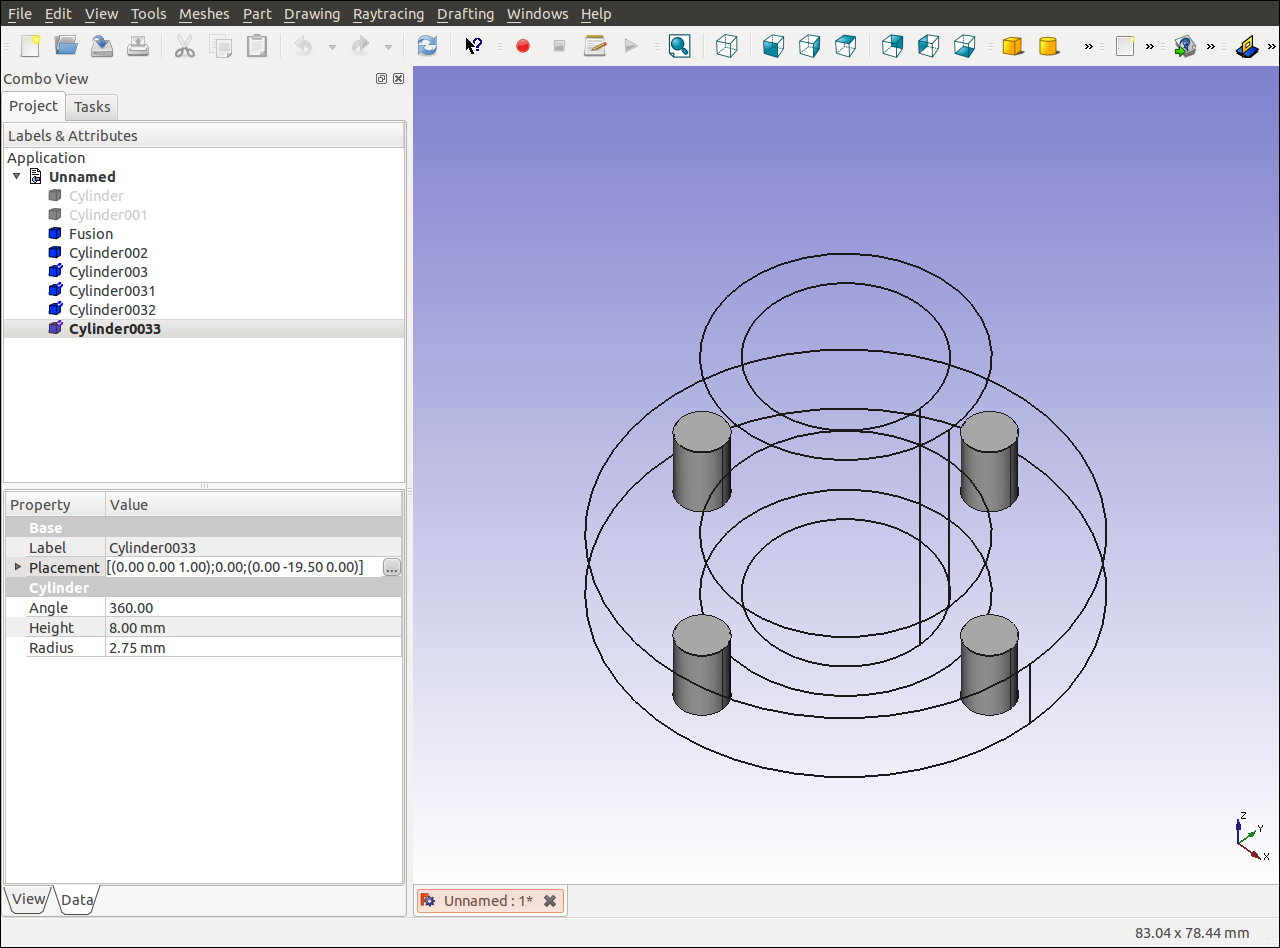Save the document via the Save icon
The height and width of the screenshot is (948, 1280).
(x=102, y=46)
